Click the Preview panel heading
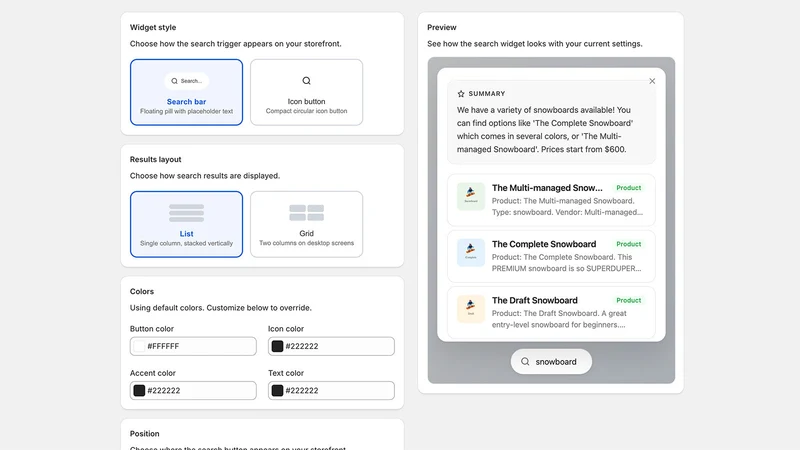 coord(442,28)
